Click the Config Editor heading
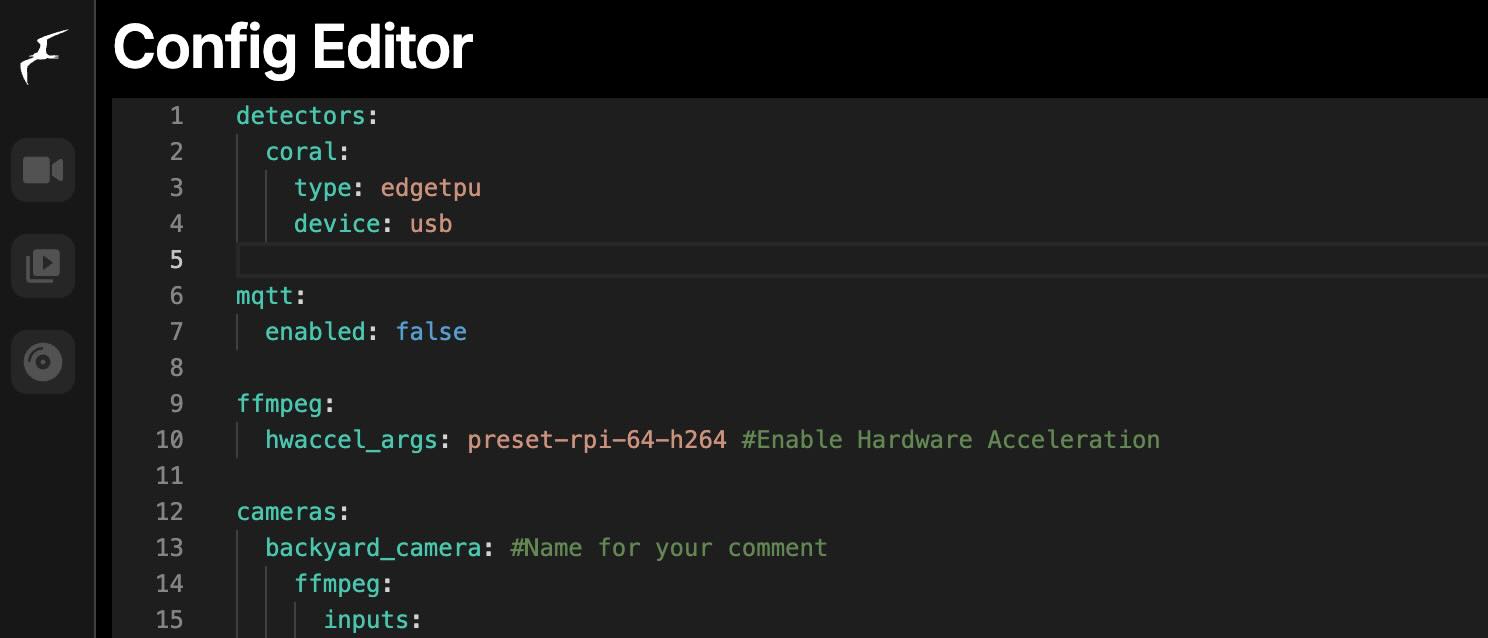Image resolution: width=1488 pixels, height=638 pixels. coord(292,47)
